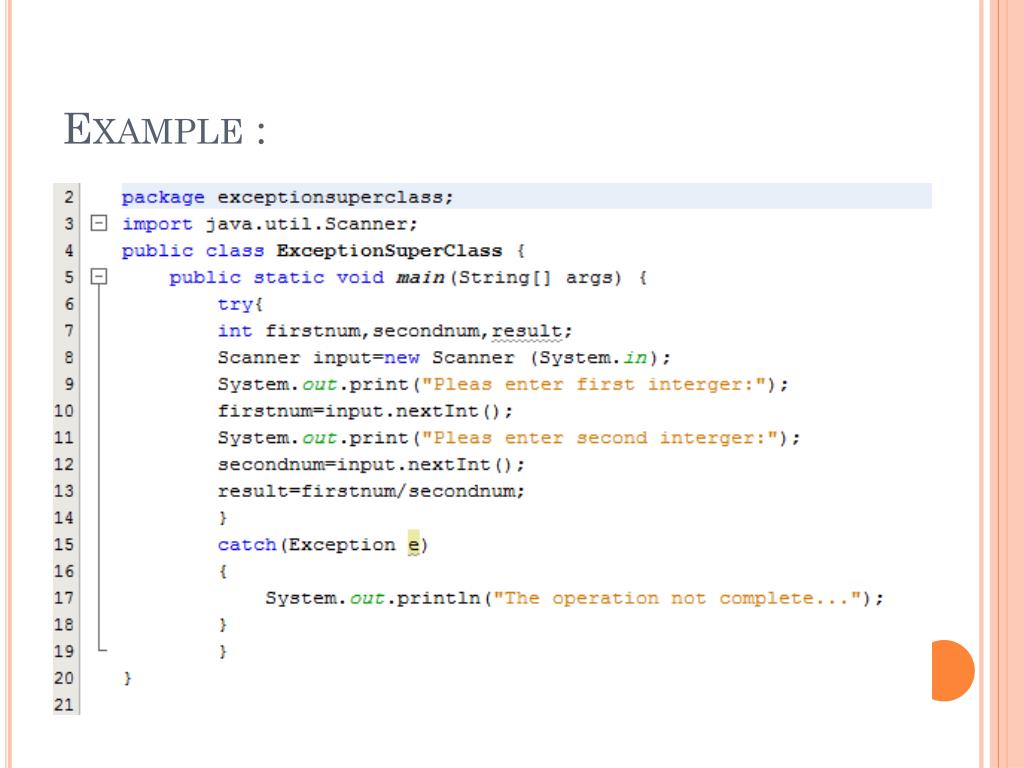
Task: Select underlined variable 'result;' on line 7
Action: 532,332
